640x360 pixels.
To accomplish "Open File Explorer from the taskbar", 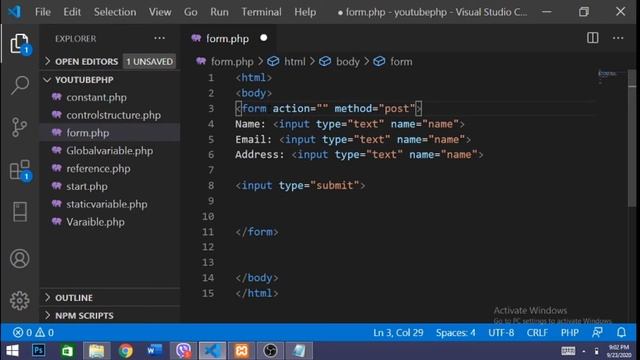I will pos(97,351).
